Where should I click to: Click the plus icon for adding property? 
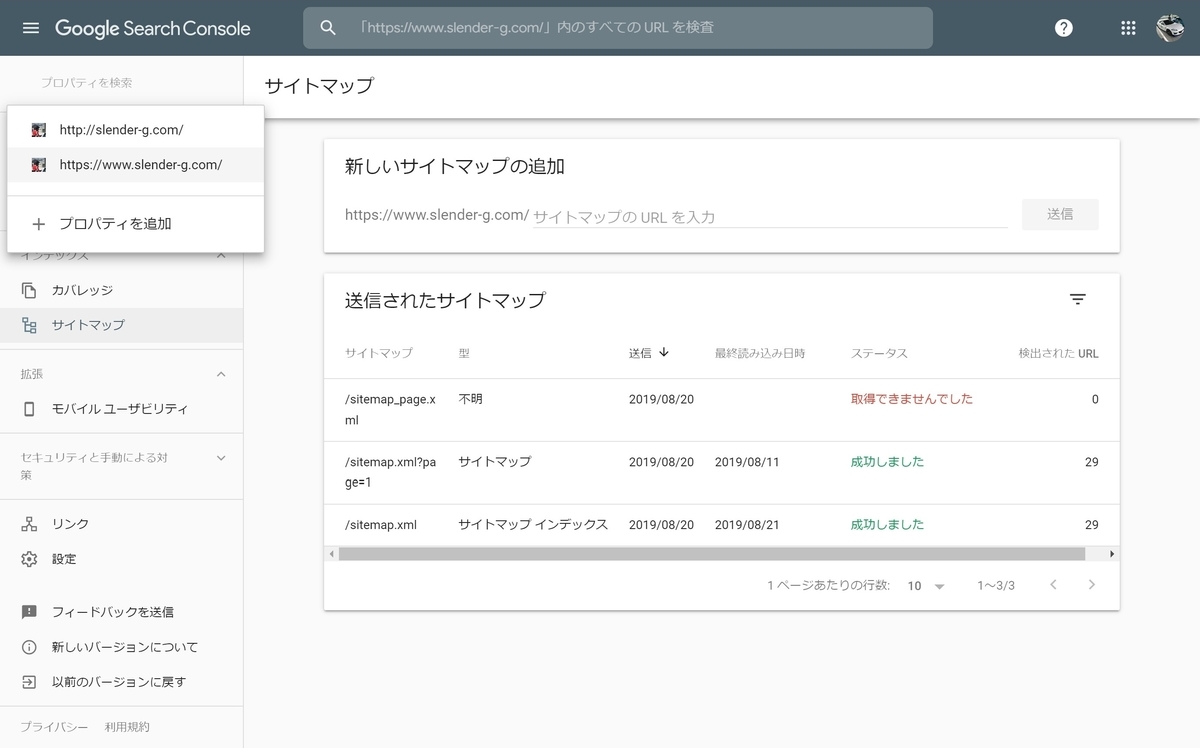coord(39,224)
